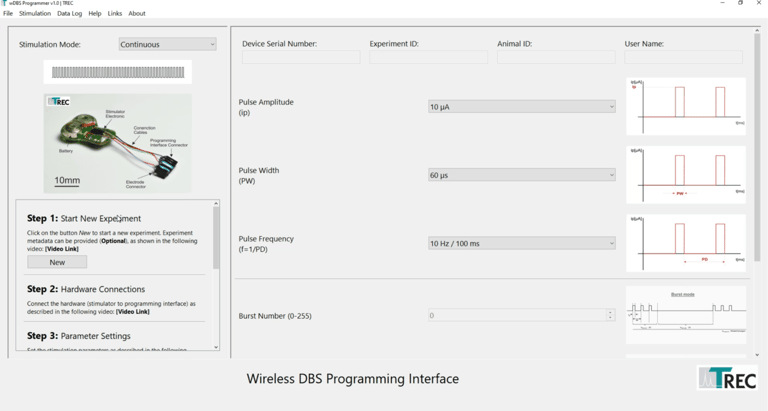Image resolution: width=768 pixels, height=411 pixels.
Task: Click the Device Serial Number field
Action: (x=301, y=58)
